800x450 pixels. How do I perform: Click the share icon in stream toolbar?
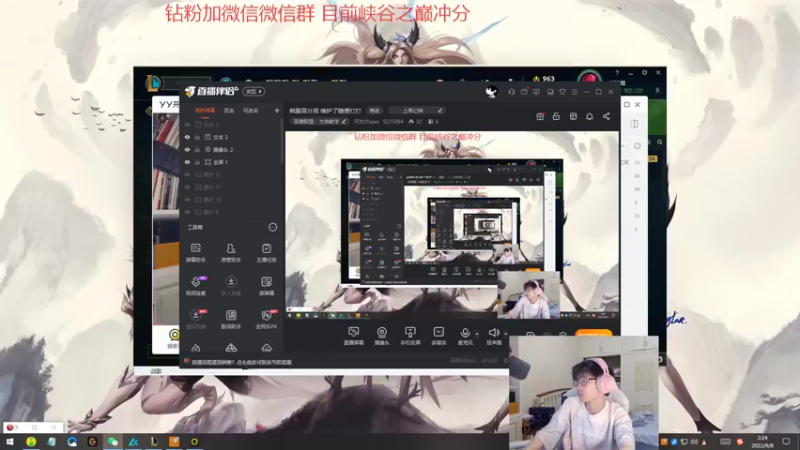click(606, 116)
